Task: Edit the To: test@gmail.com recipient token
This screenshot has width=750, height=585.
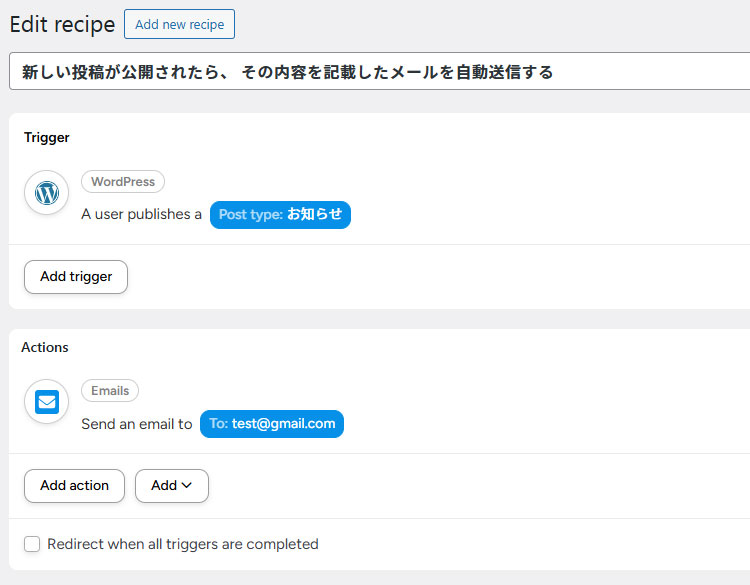Action: click(x=272, y=424)
